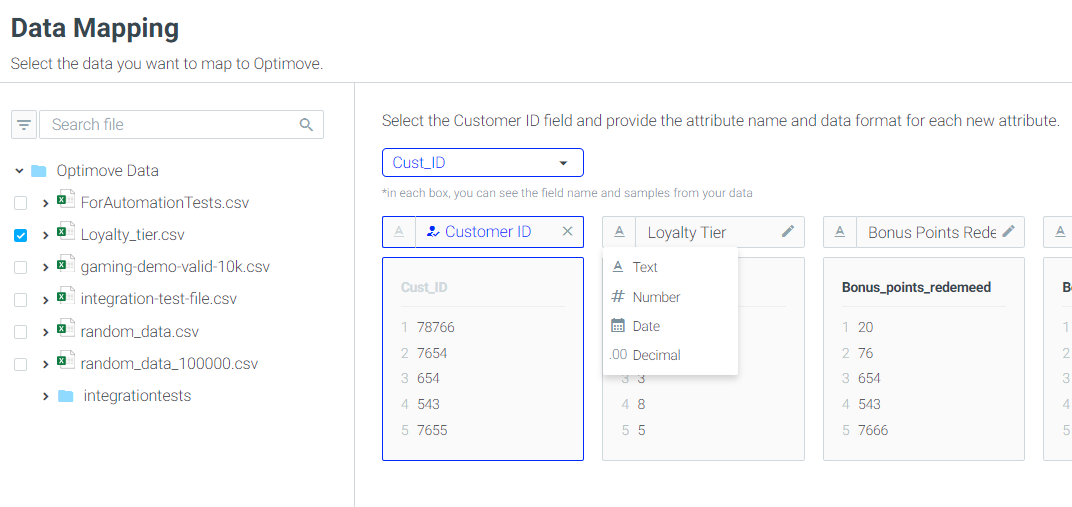
Task: Open the Cust_ID dropdown
Action: (483, 163)
